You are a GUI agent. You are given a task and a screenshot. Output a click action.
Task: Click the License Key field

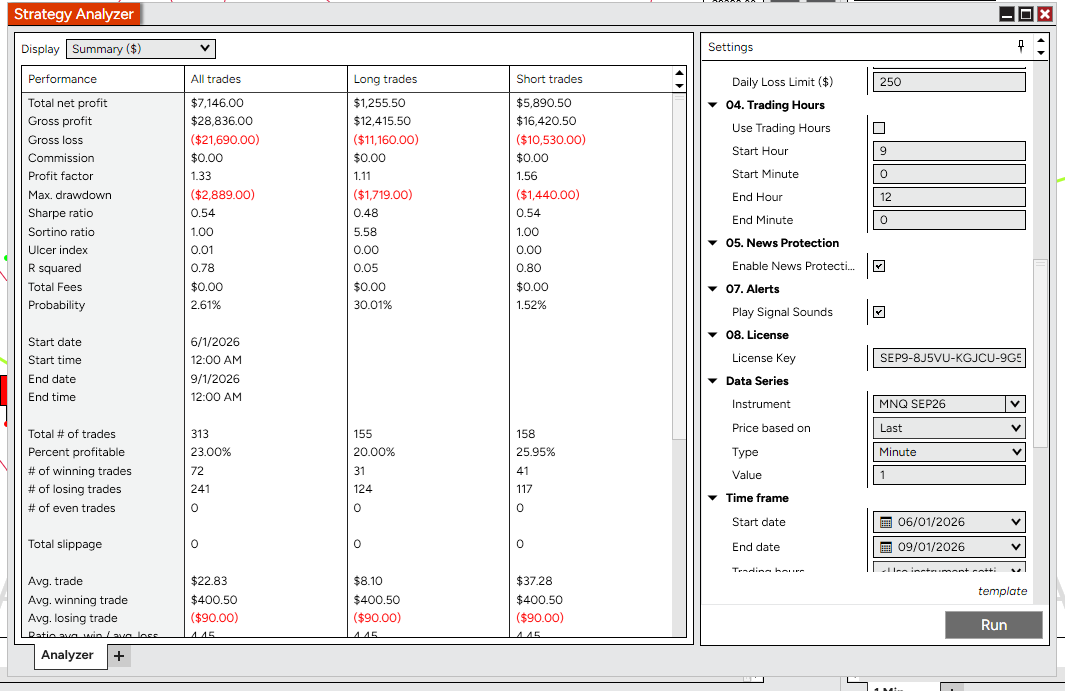pos(949,358)
